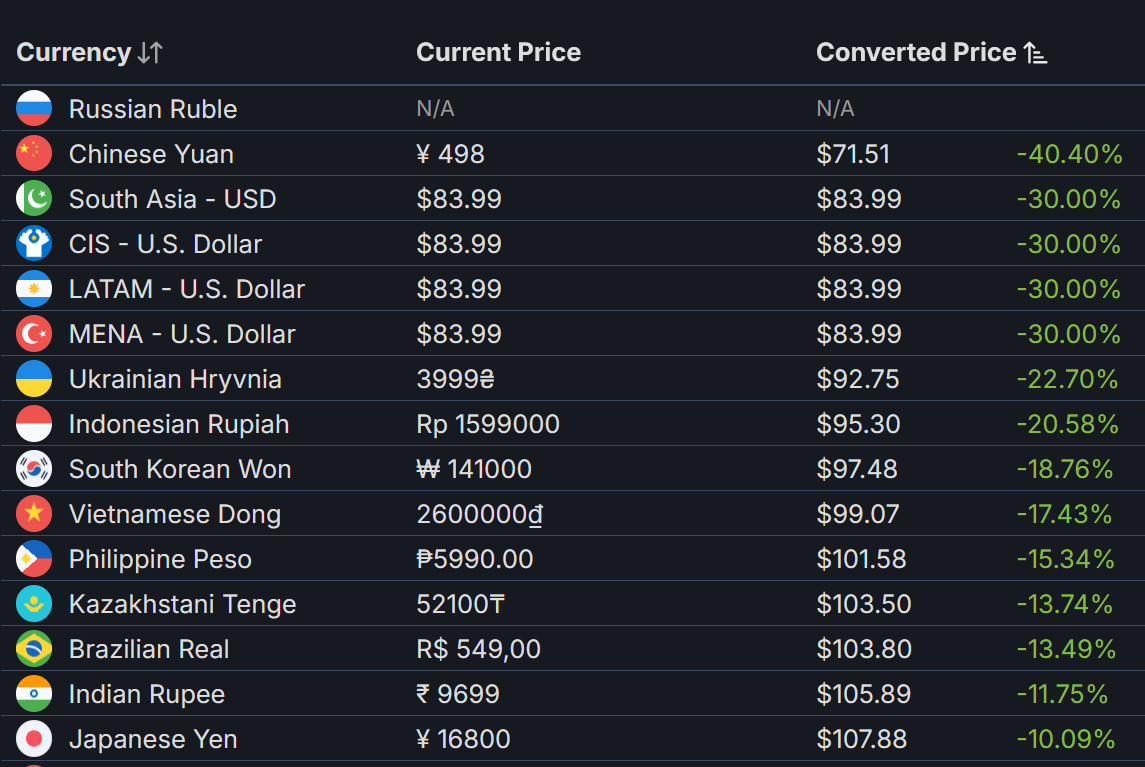
Task: Click the Russian Ruble flag icon
Action: click(34, 108)
